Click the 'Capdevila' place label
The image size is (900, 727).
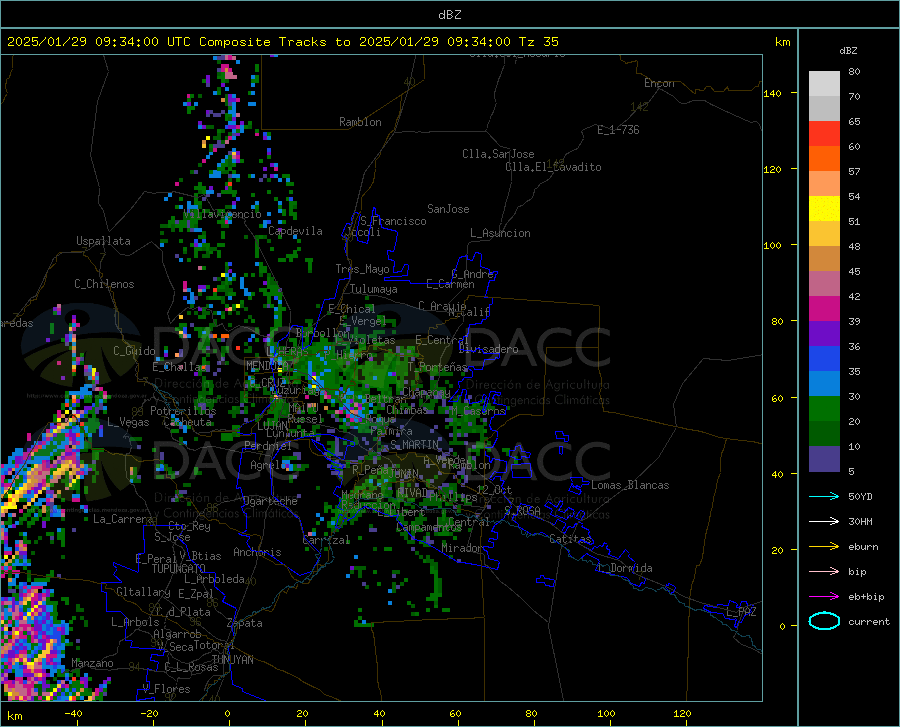click(295, 231)
